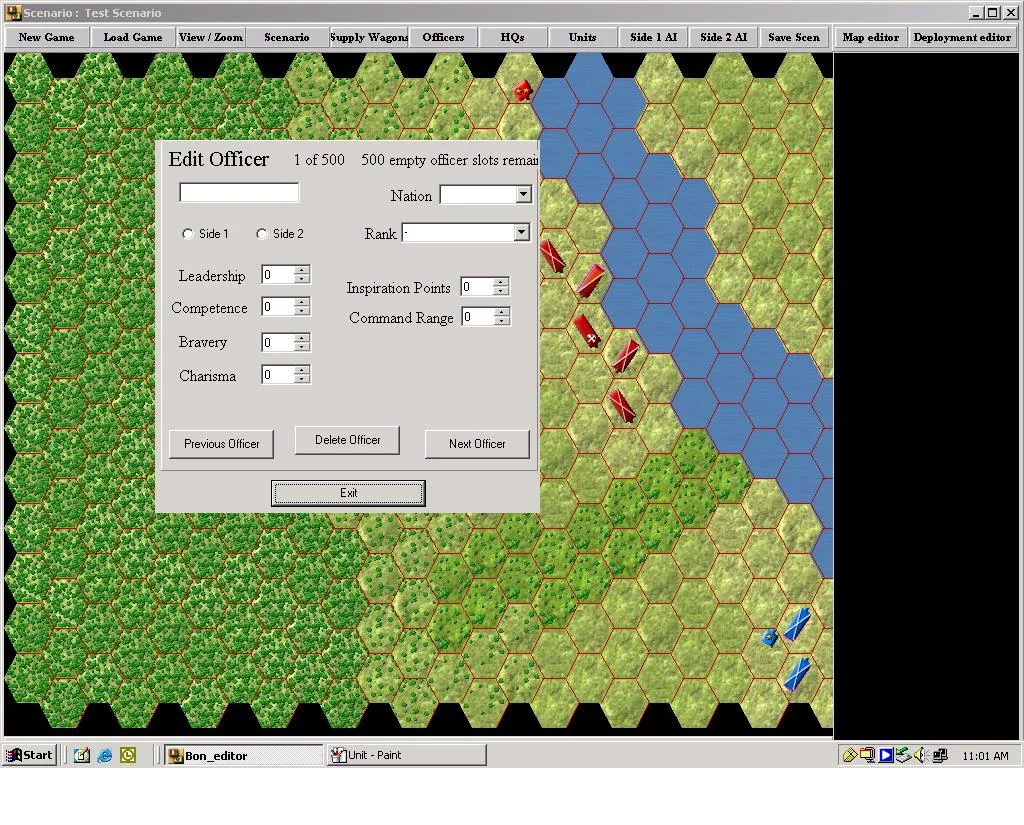Choose the Side 2 radio button
Viewport: 1024px width, 825px height.
[262, 234]
